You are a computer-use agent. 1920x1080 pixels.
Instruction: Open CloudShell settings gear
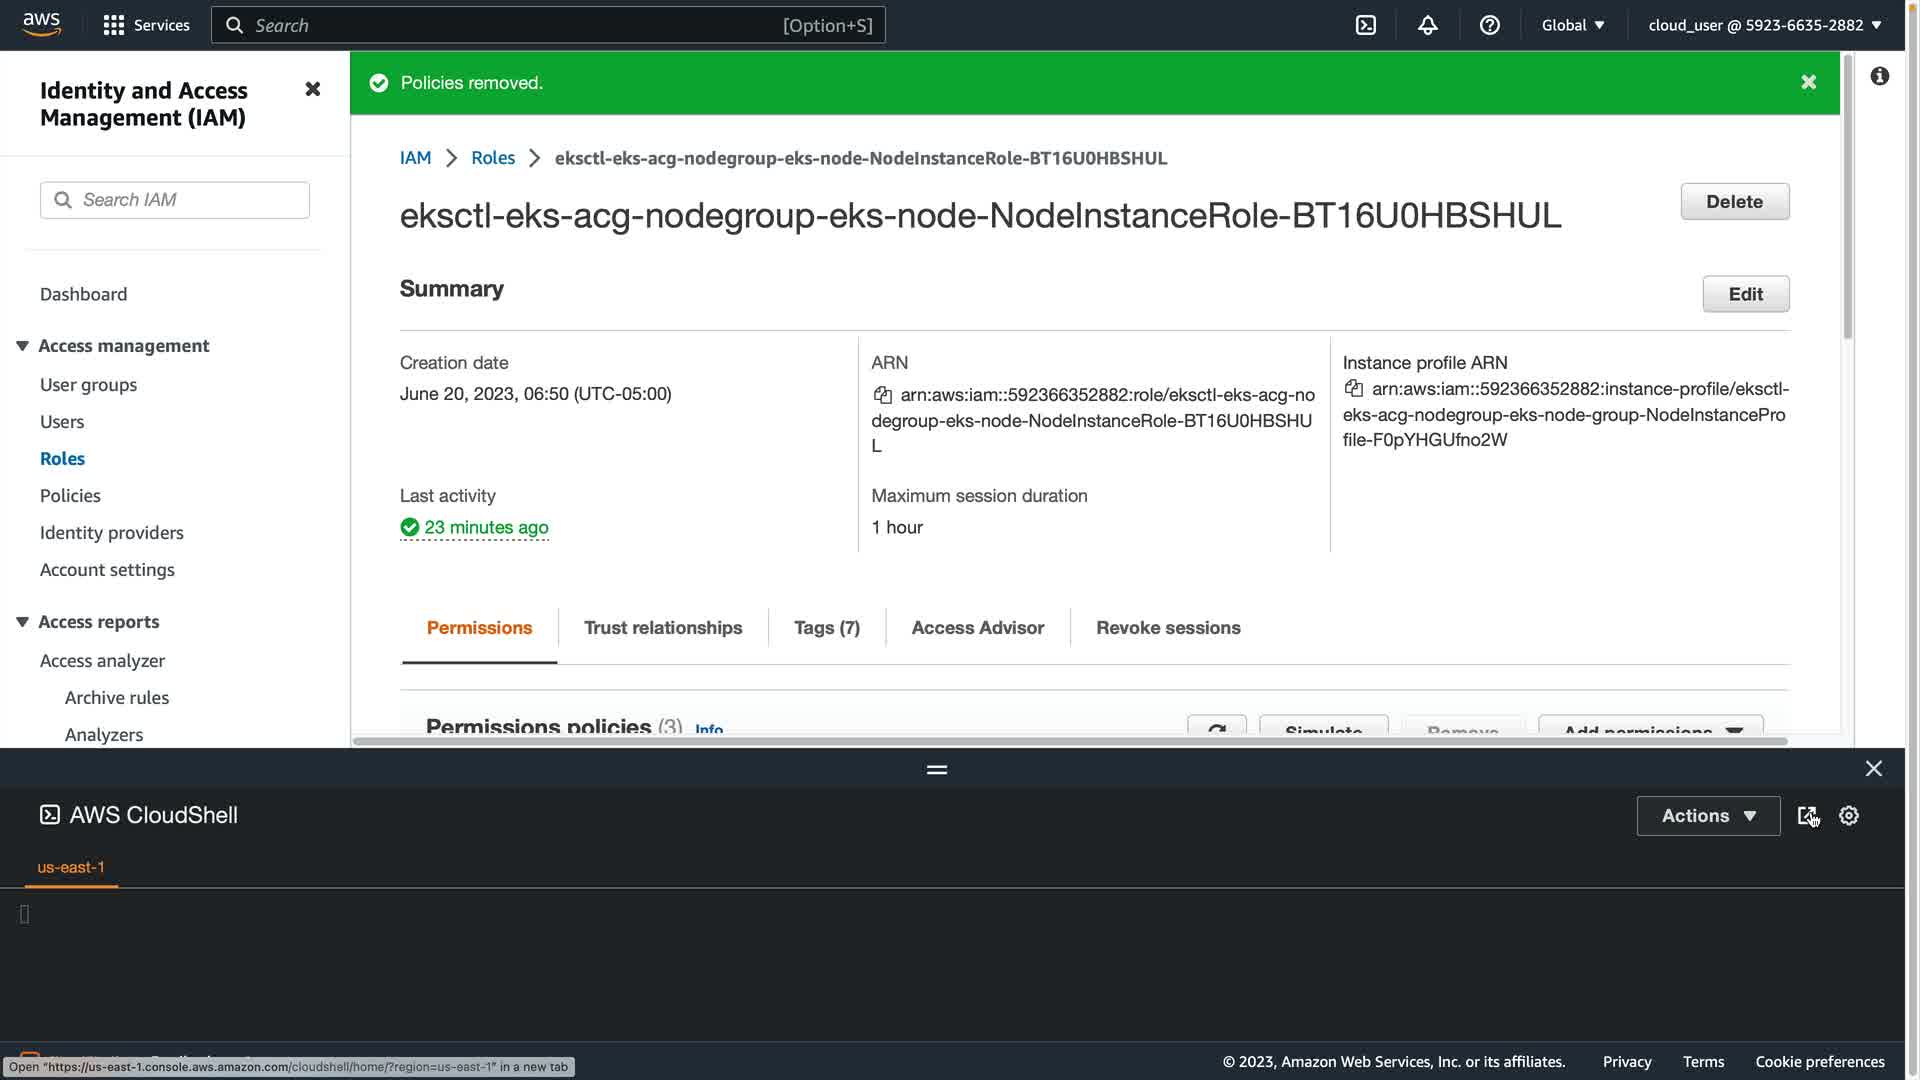1849,816
